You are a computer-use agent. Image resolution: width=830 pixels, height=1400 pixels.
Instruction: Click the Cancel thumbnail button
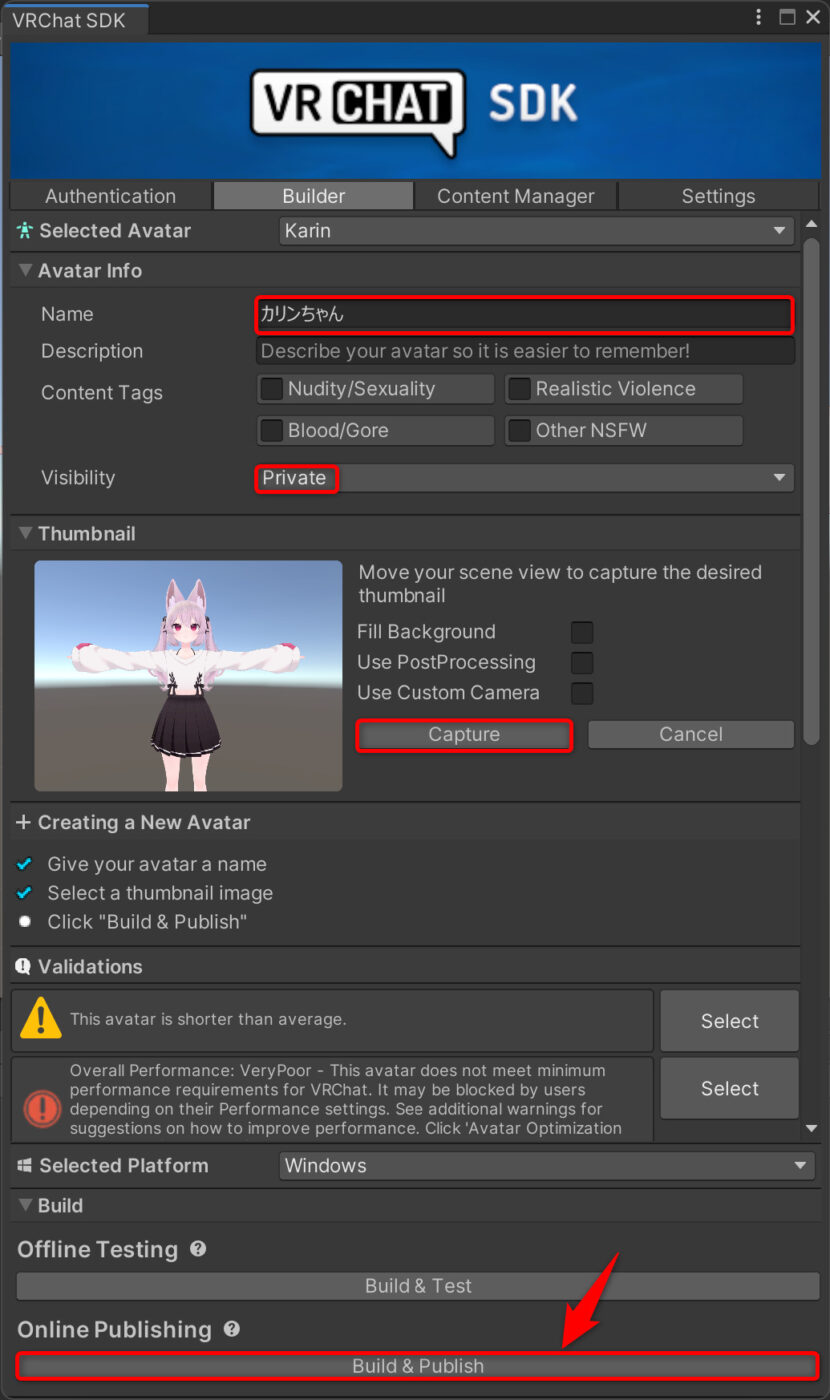691,735
